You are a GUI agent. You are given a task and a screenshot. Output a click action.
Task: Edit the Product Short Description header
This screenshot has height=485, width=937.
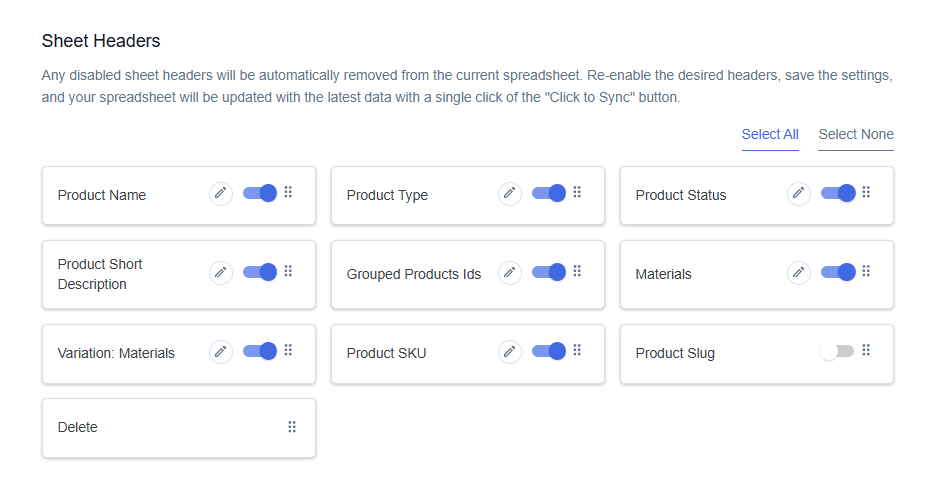(221, 273)
